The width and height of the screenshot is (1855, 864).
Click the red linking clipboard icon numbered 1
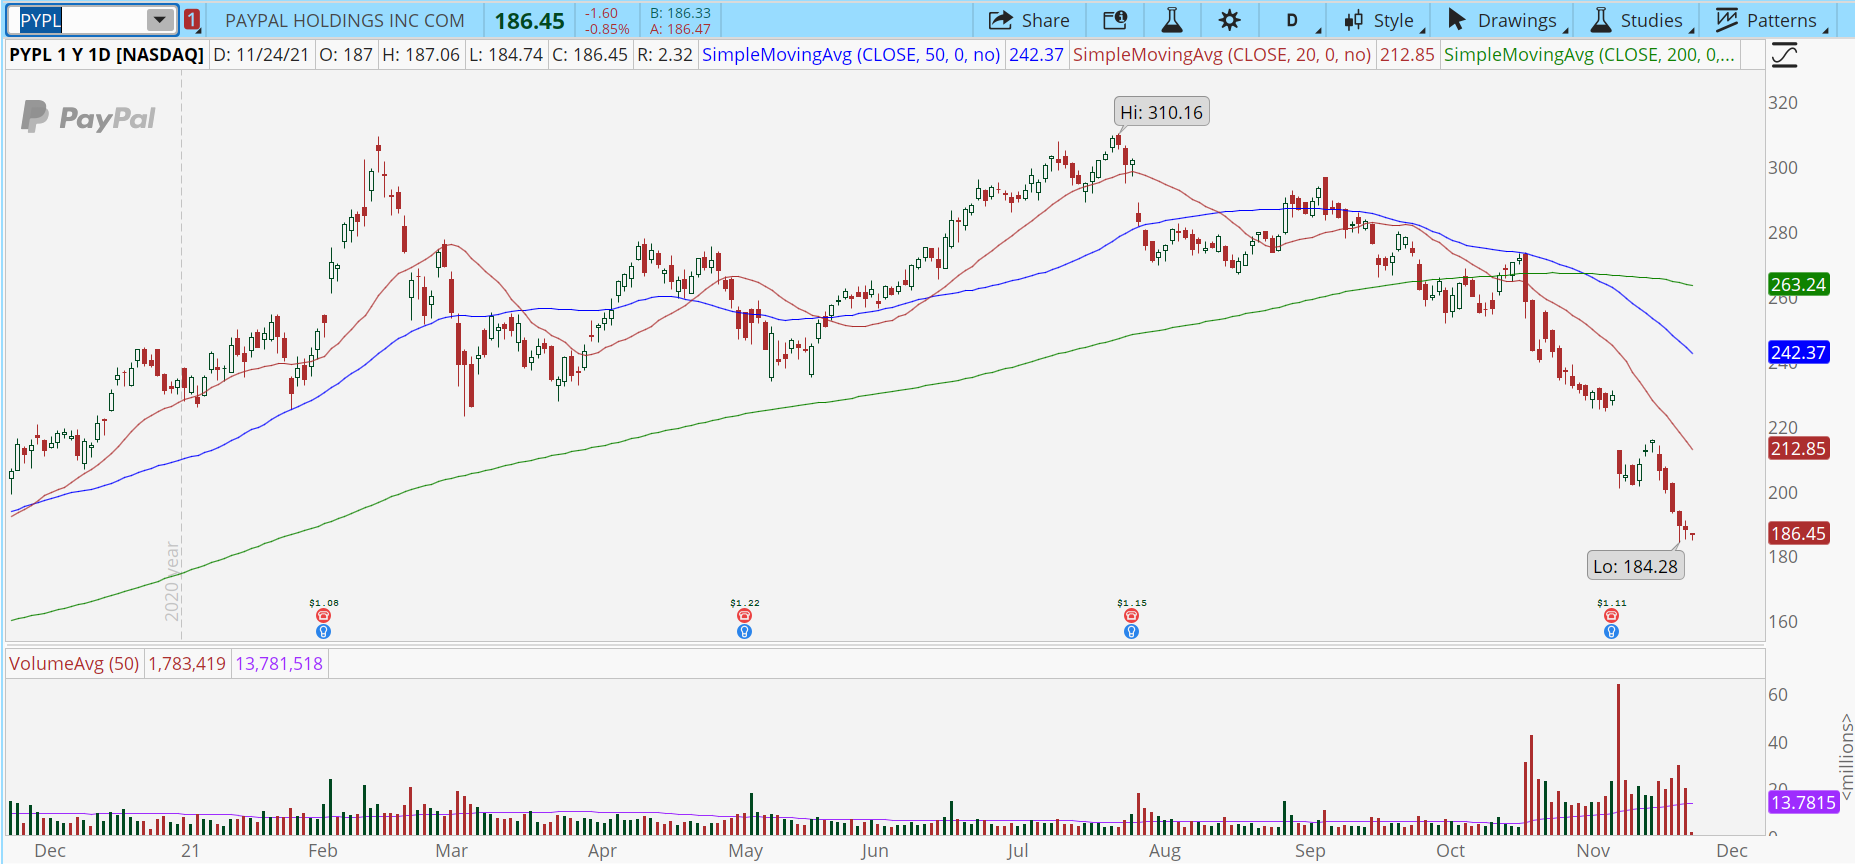pyautogui.click(x=192, y=20)
